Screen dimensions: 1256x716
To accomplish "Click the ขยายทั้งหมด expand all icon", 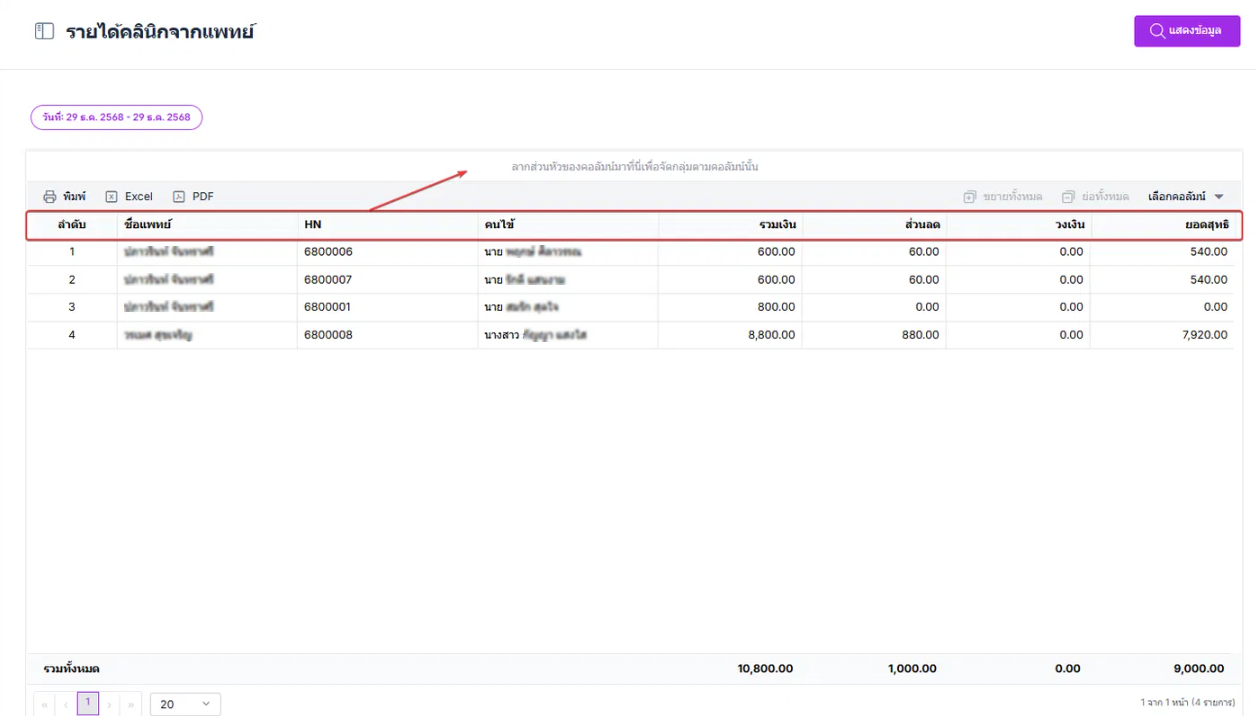I will (x=969, y=197).
